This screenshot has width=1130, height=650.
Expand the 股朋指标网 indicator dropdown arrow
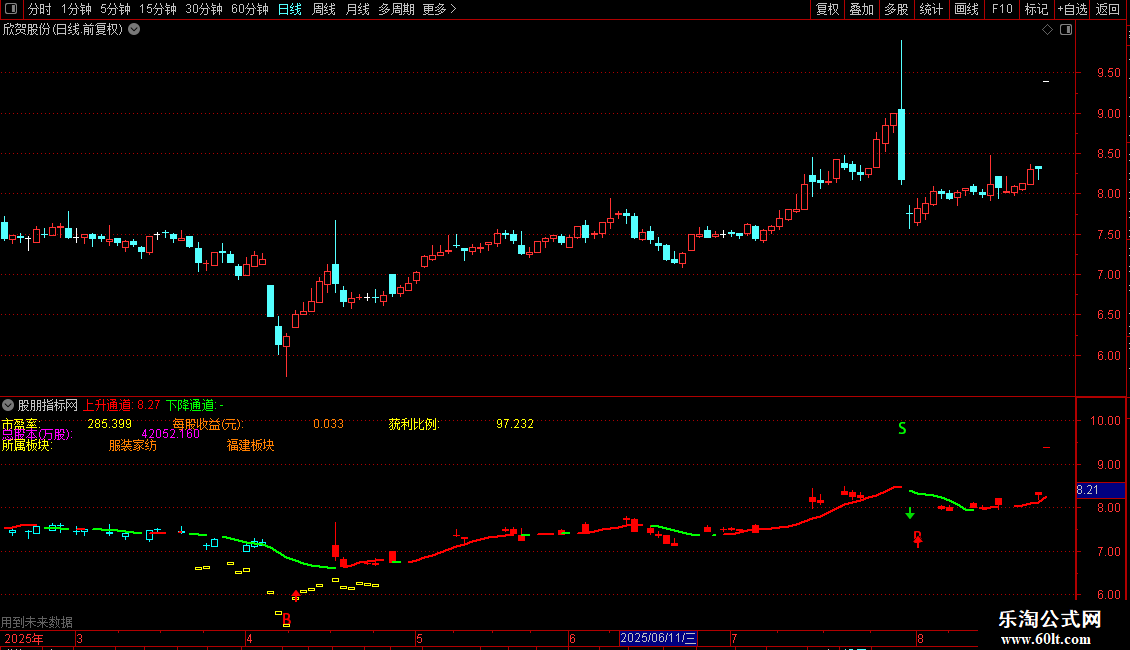coord(8,405)
